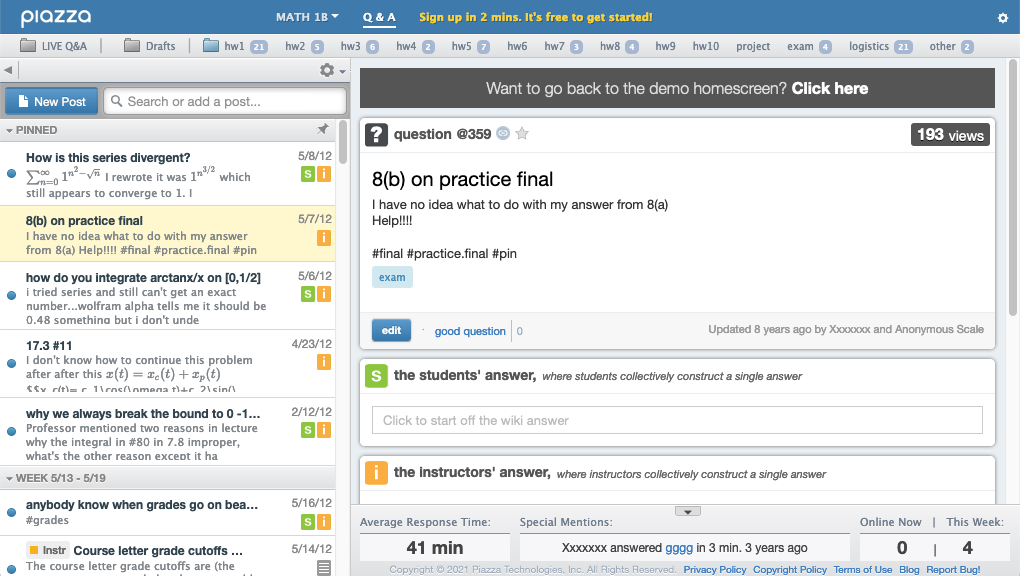Click the New Post button
Viewport: 1020px width, 576px height.
click(51, 101)
